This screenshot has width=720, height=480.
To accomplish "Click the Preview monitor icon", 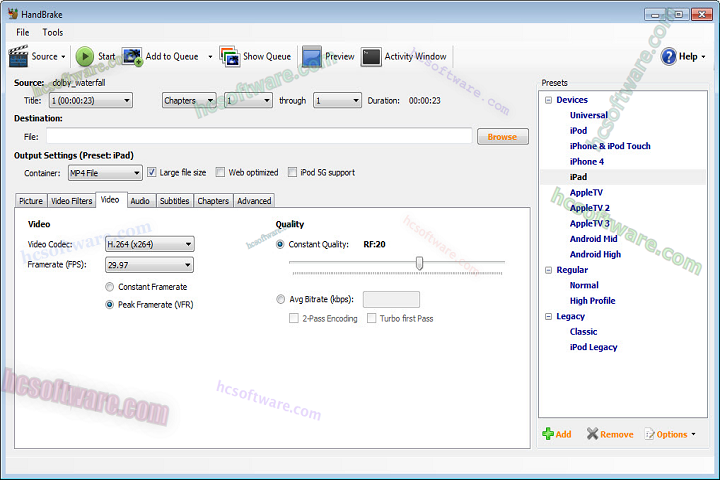I will point(312,56).
